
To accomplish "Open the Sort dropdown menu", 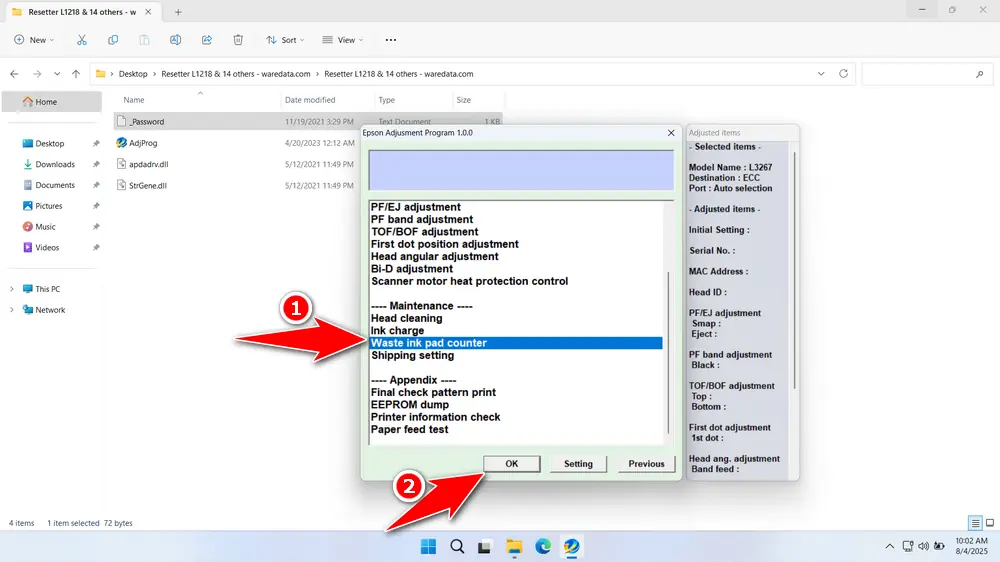I will 285,40.
